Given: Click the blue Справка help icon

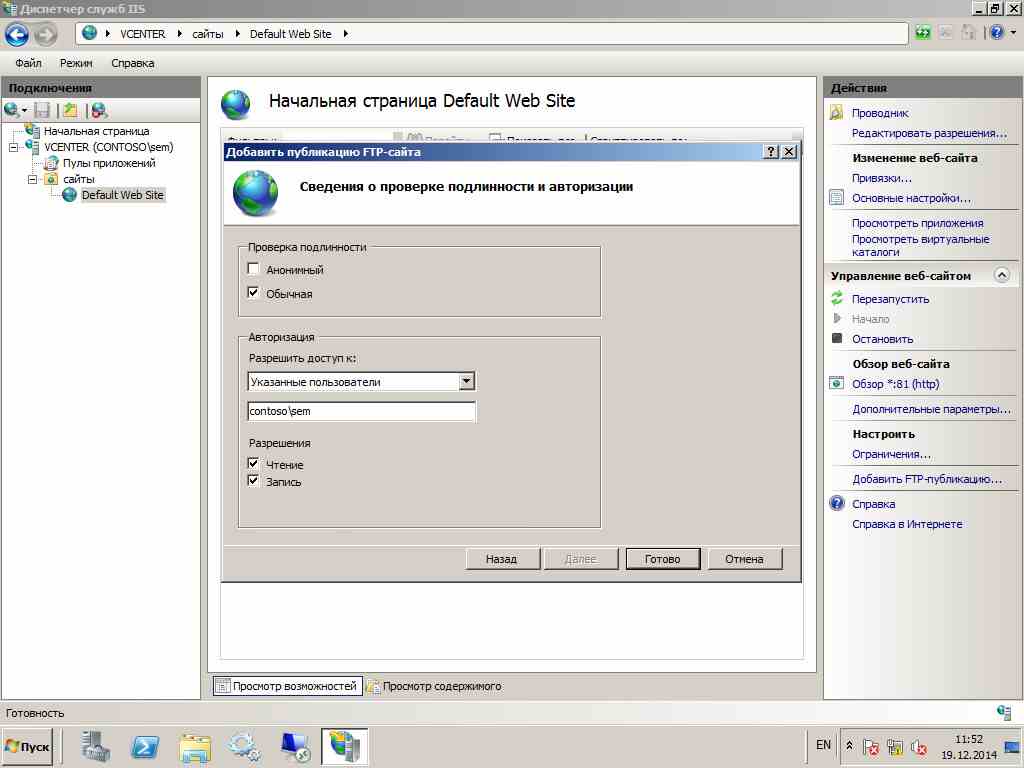Looking at the screenshot, I should (x=837, y=504).
